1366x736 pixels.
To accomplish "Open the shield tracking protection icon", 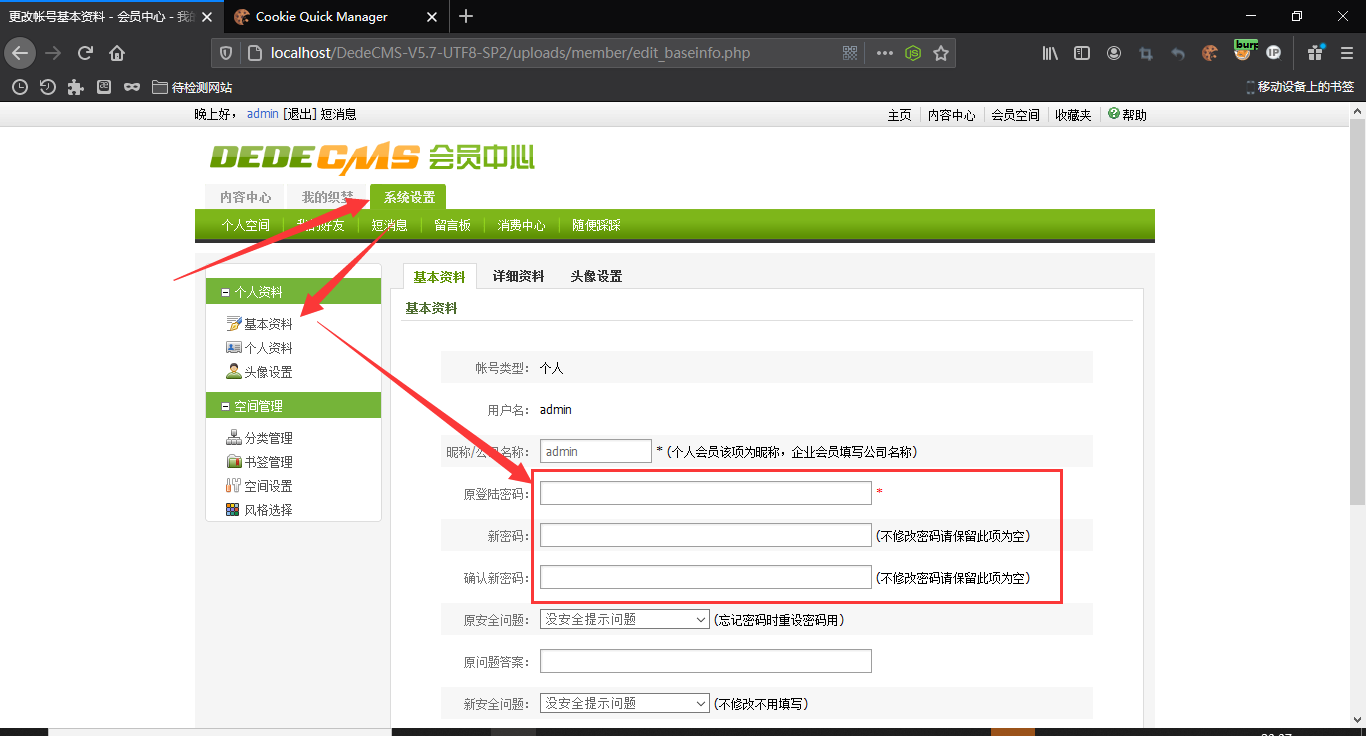I will pyautogui.click(x=226, y=53).
